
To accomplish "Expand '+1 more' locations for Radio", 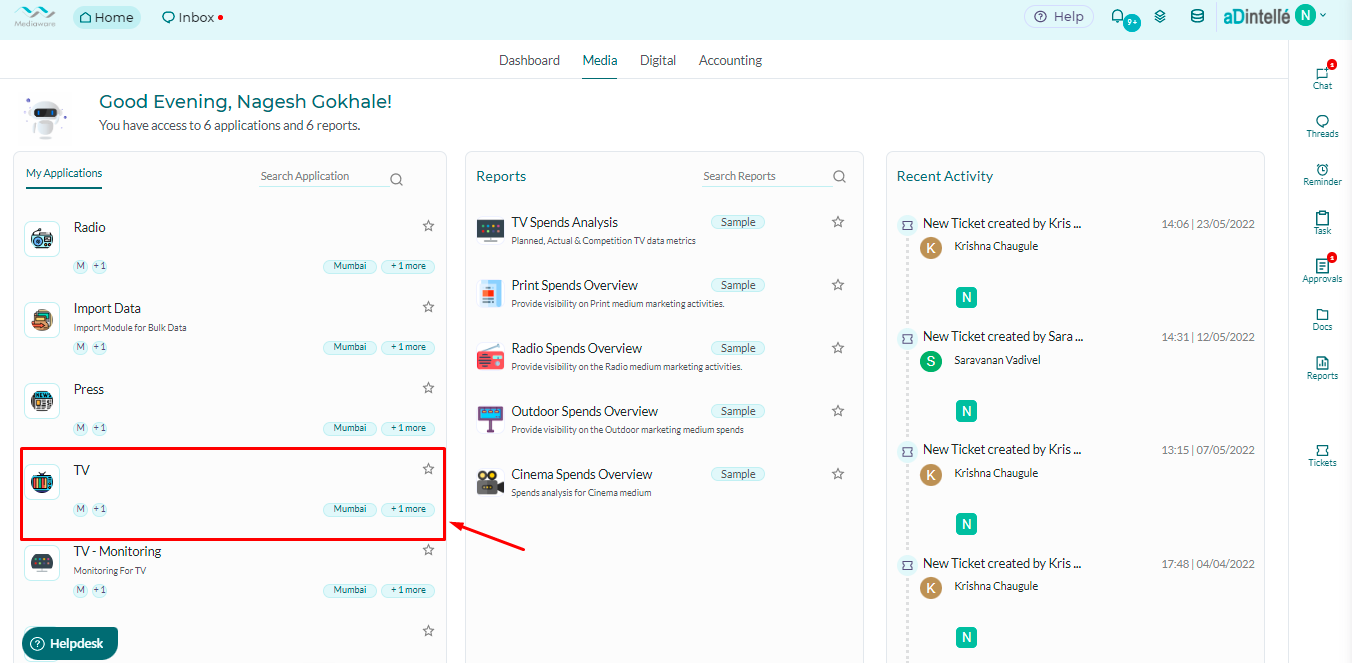I will pyautogui.click(x=408, y=266).
